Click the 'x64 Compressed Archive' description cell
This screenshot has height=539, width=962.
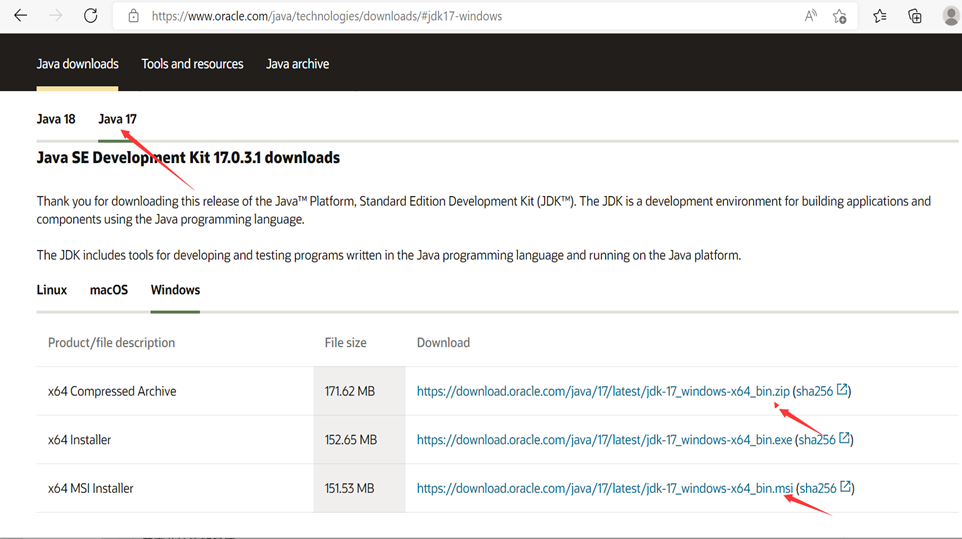175,391
